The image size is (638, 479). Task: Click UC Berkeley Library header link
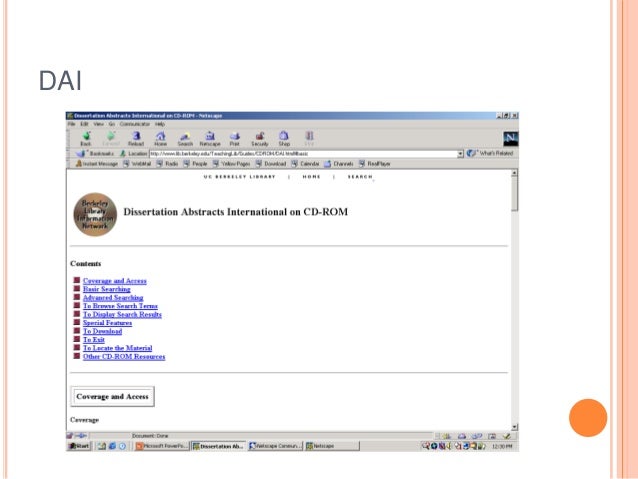[x=240, y=177]
